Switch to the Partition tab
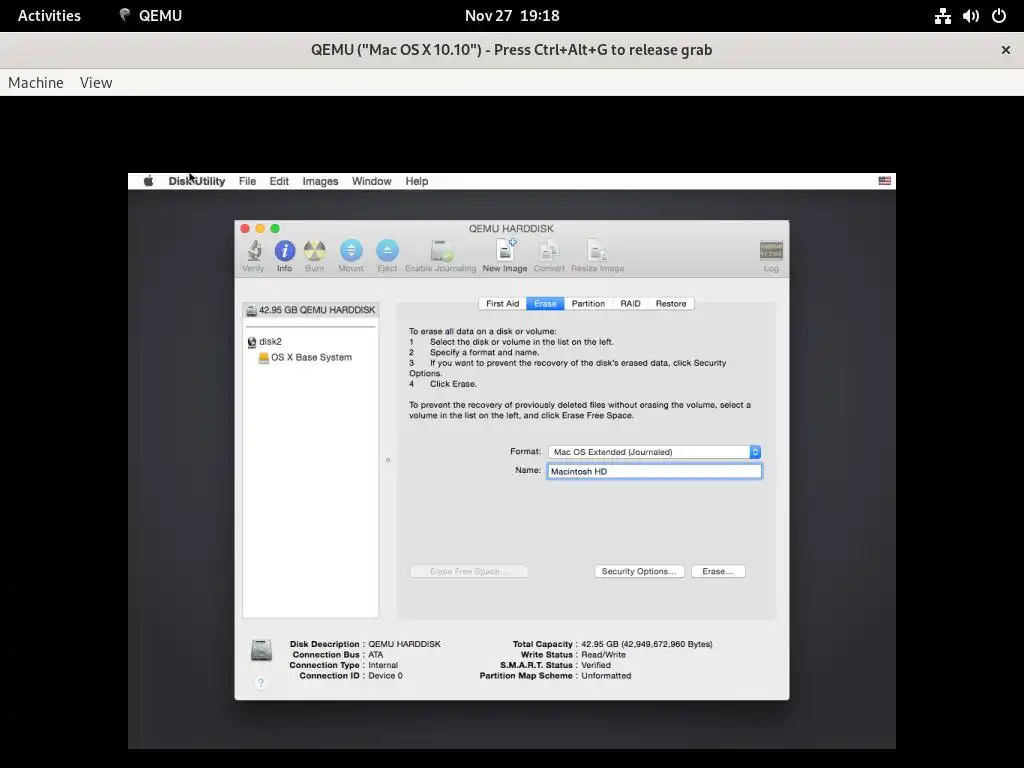Viewport: 1024px width, 768px height. click(x=588, y=304)
